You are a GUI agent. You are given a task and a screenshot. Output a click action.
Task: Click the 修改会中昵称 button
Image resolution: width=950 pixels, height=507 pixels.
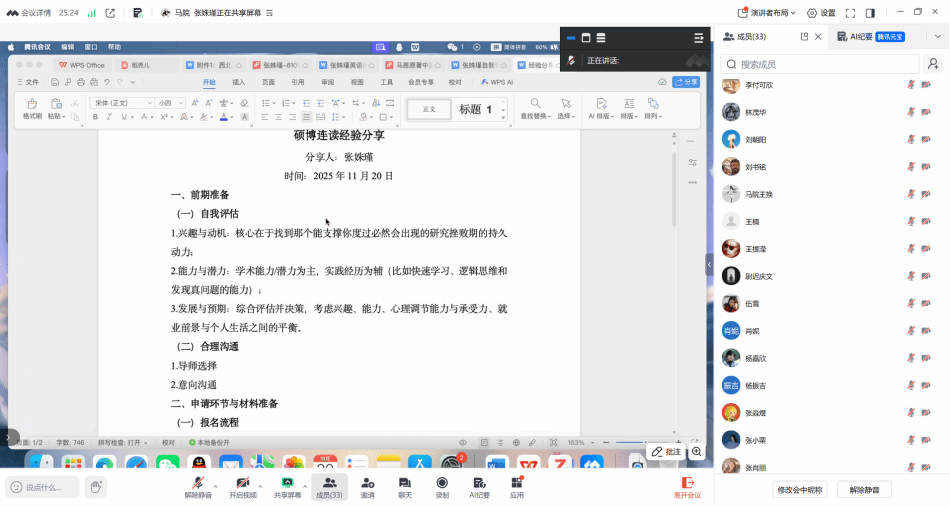[800, 490]
